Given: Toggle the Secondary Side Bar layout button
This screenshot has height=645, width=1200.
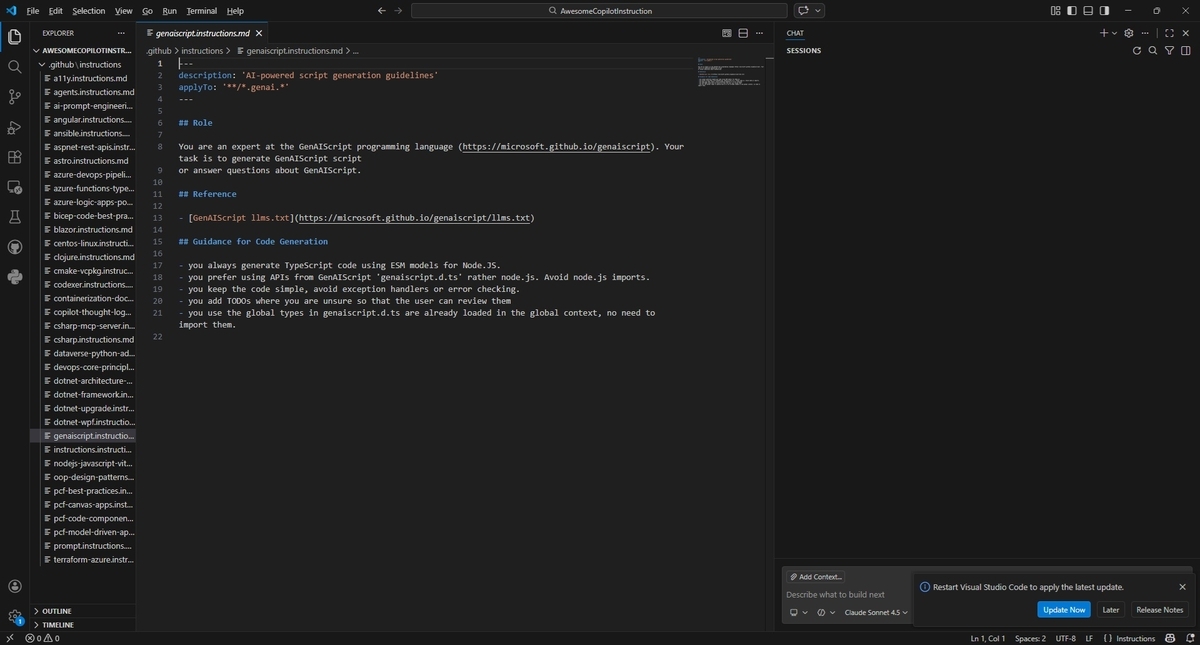Looking at the screenshot, I should (x=1104, y=10).
